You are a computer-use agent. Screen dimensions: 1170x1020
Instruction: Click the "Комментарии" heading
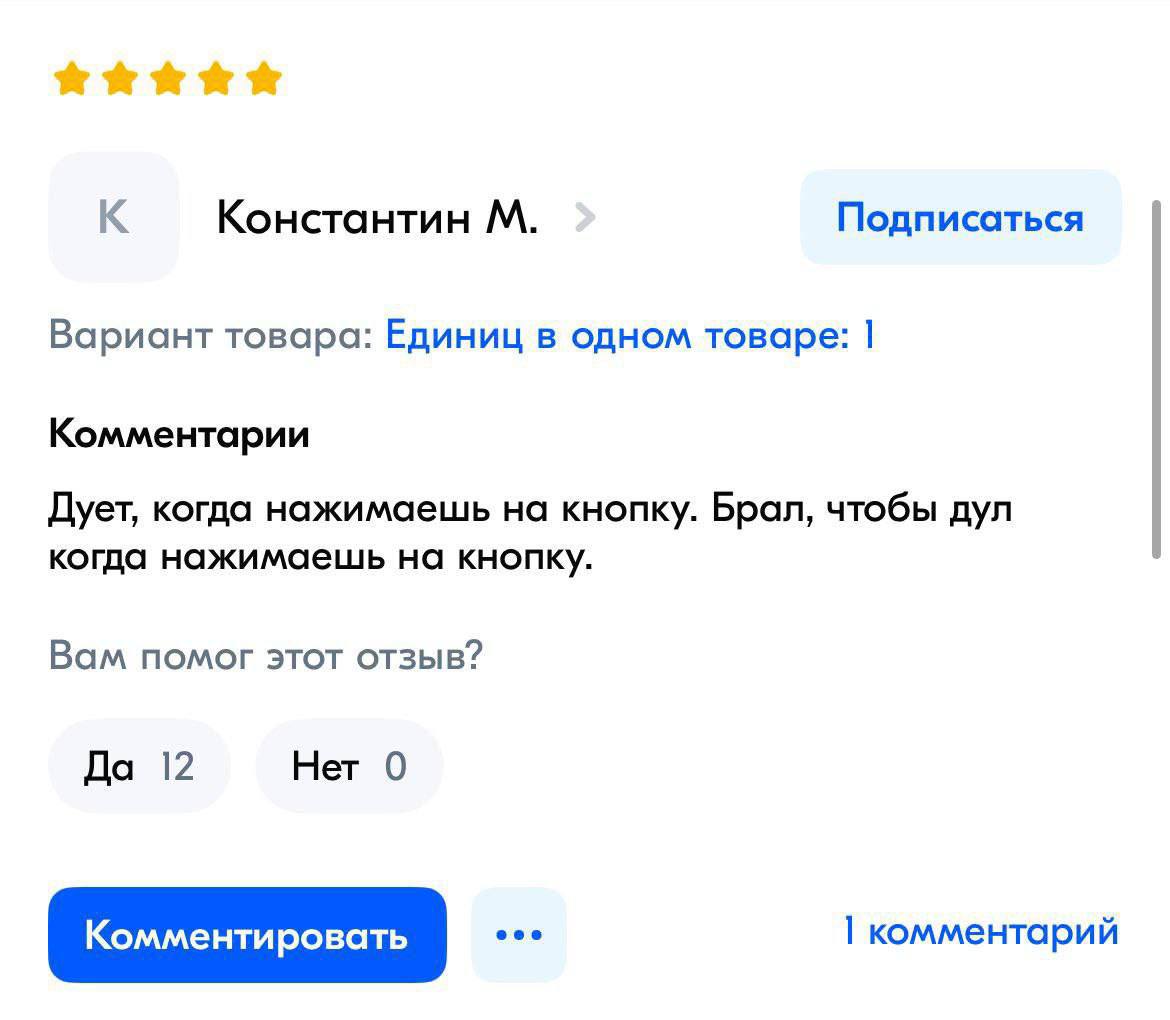[179, 435]
